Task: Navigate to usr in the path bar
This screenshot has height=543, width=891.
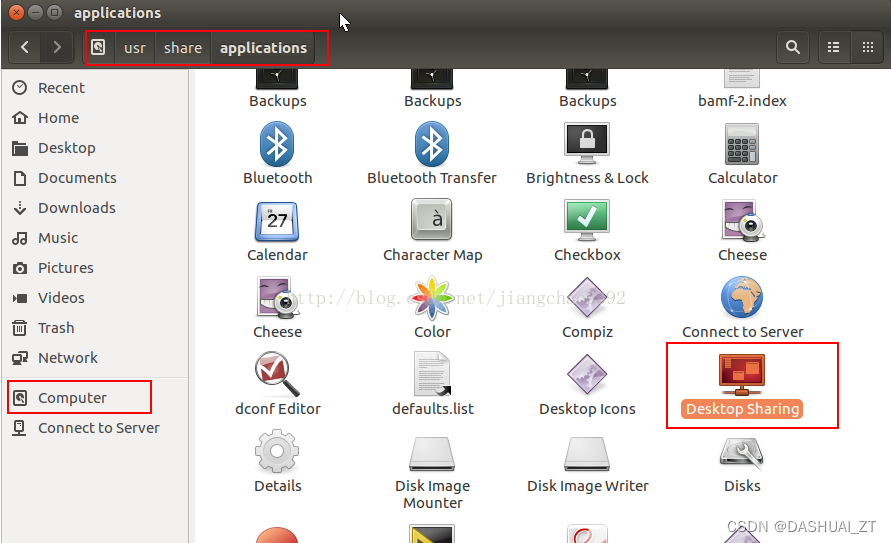Action: point(135,48)
